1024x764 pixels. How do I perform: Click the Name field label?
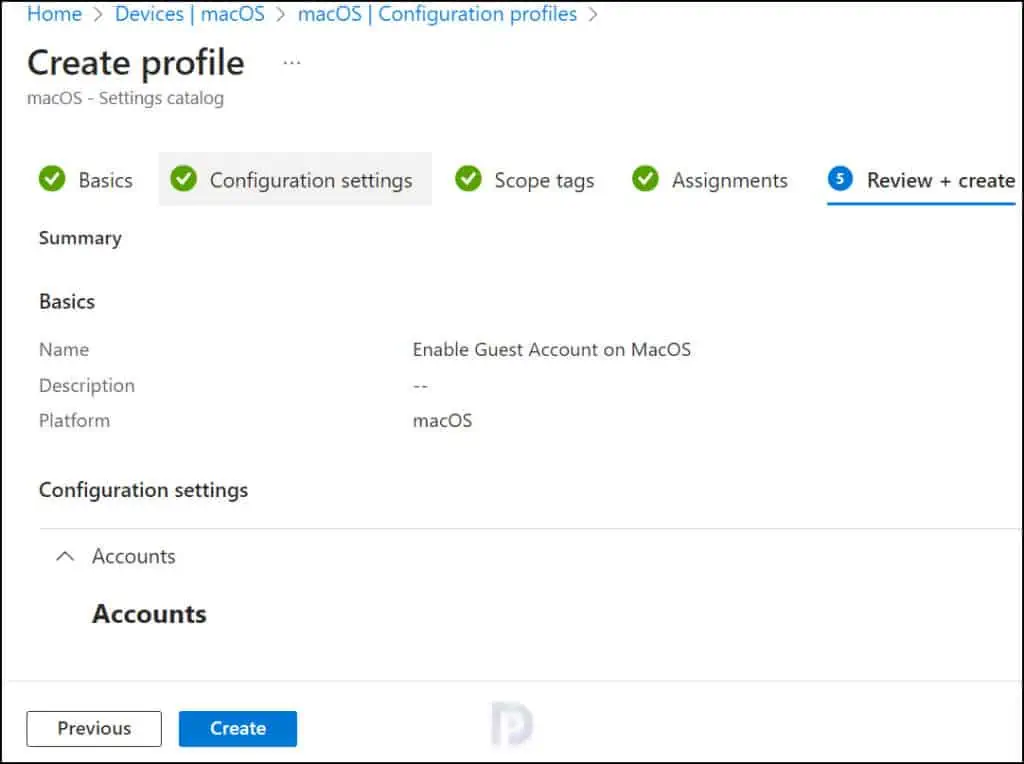64,350
